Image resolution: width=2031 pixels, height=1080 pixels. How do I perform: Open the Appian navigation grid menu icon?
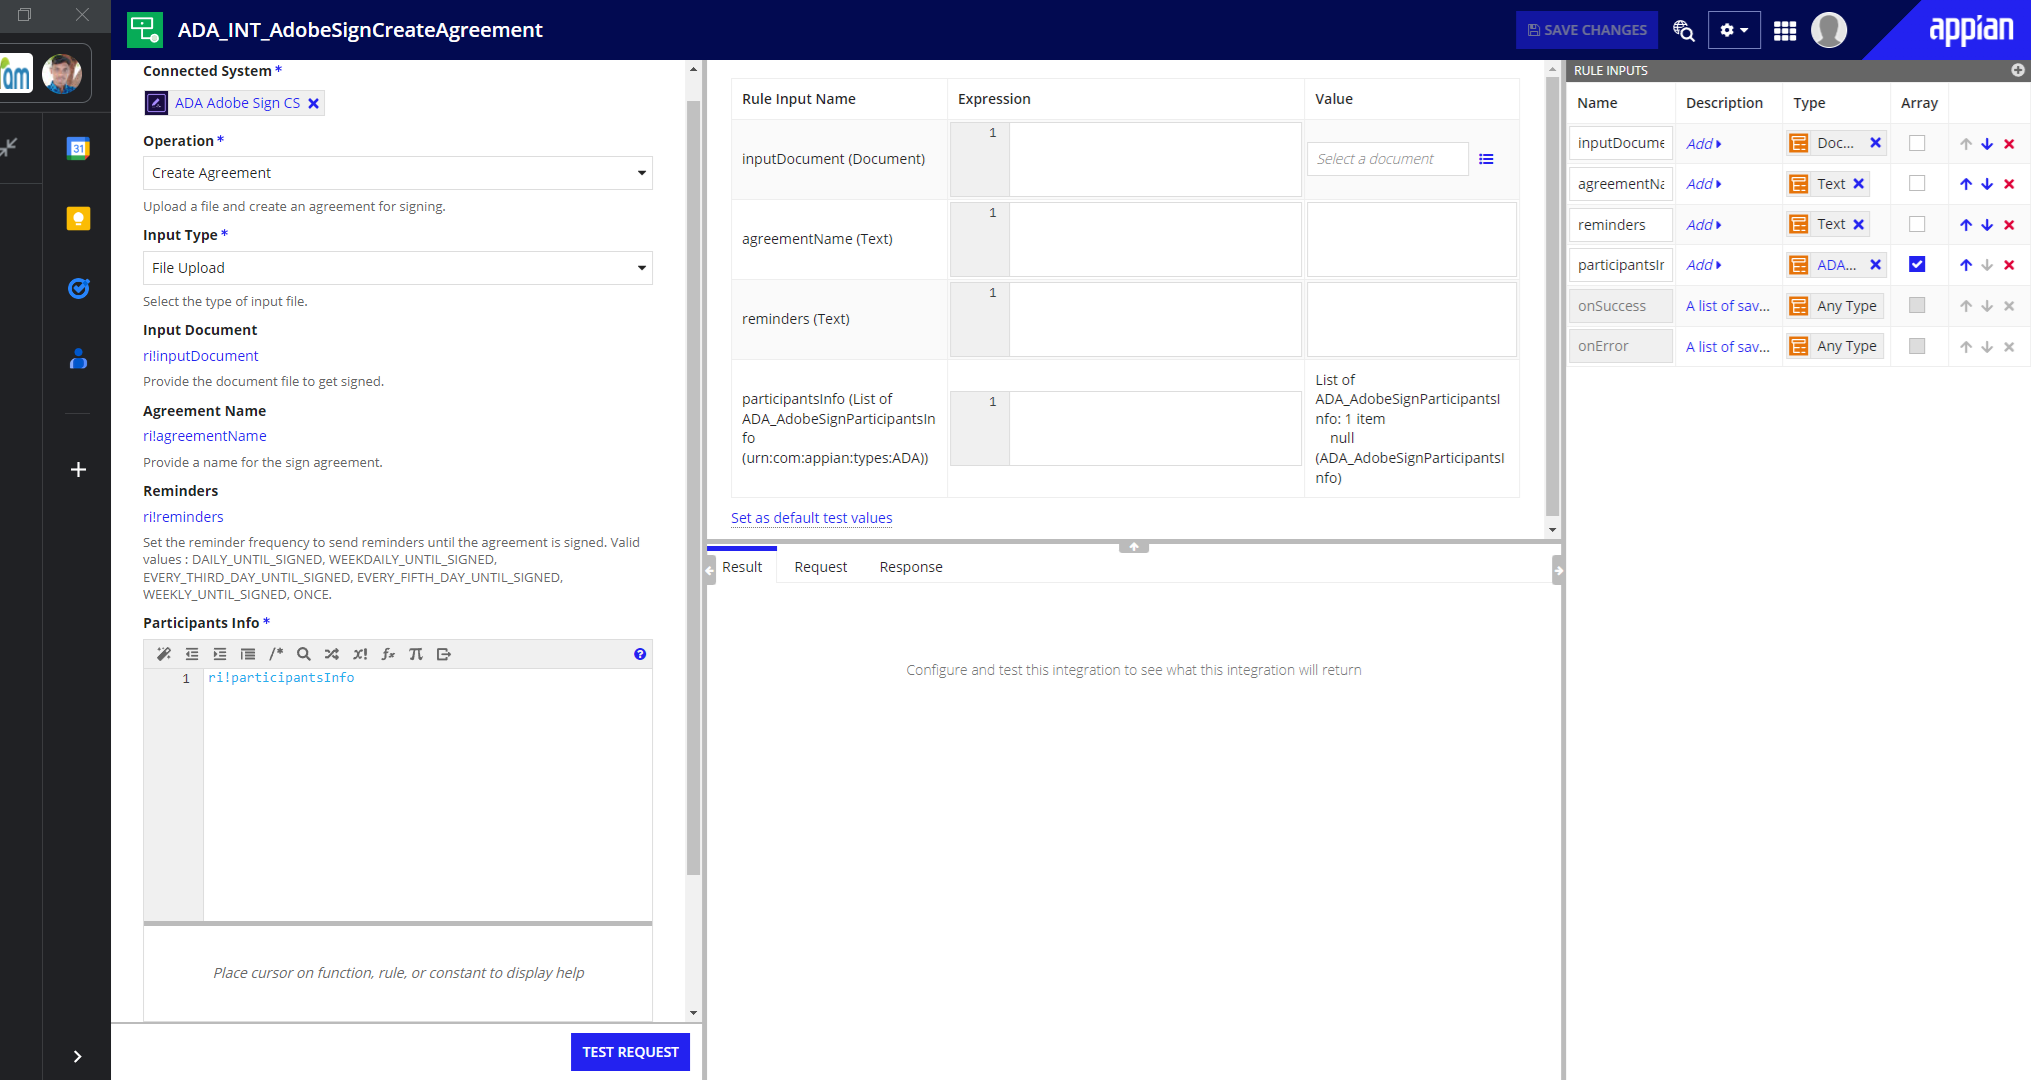coord(1785,31)
